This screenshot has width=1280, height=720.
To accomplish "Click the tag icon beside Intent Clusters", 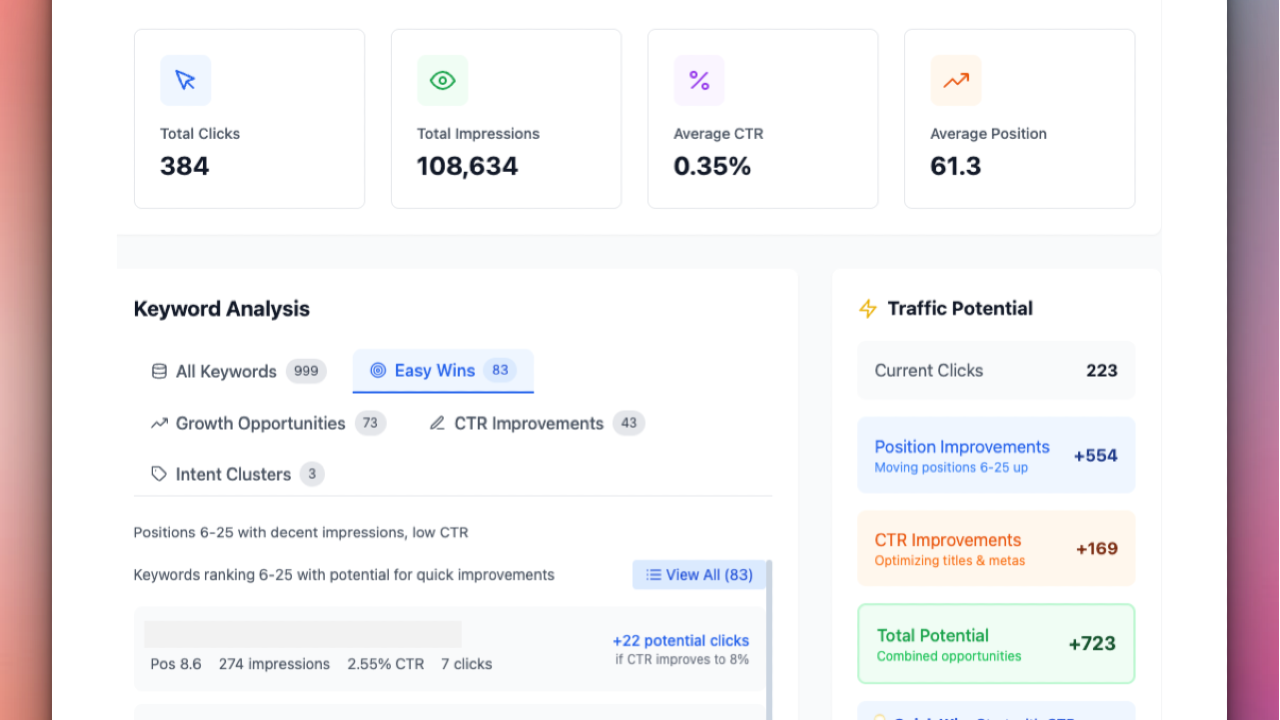I will [159, 474].
